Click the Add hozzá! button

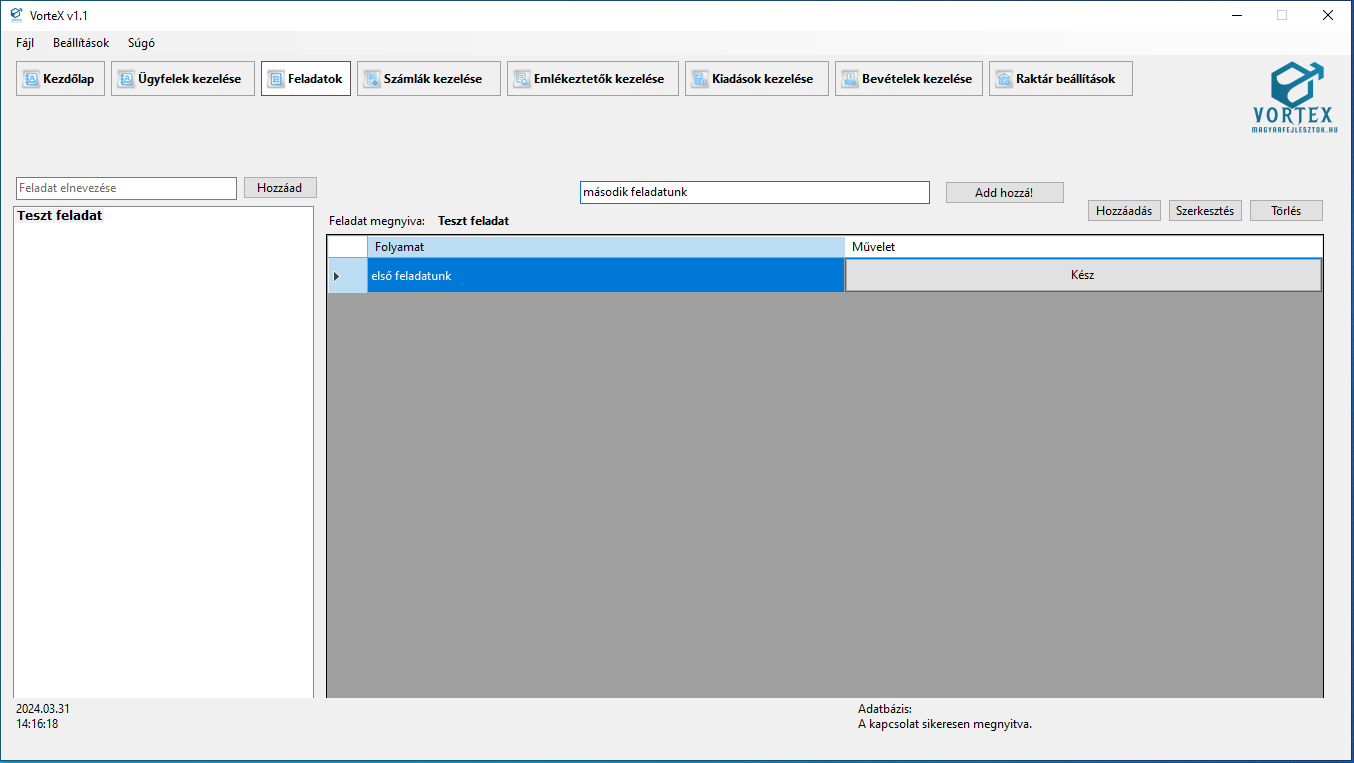[1004, 193]
